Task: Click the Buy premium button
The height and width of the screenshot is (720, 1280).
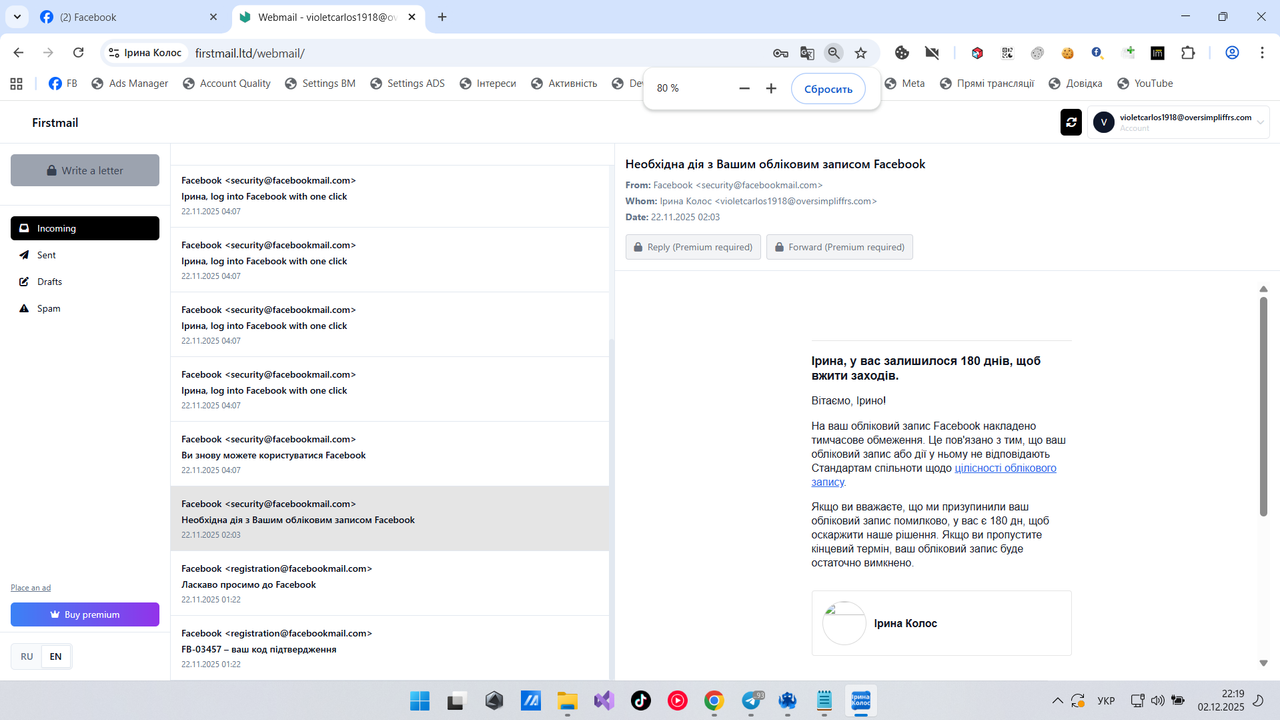Action: pyautogui.click(x=84, y=614)
